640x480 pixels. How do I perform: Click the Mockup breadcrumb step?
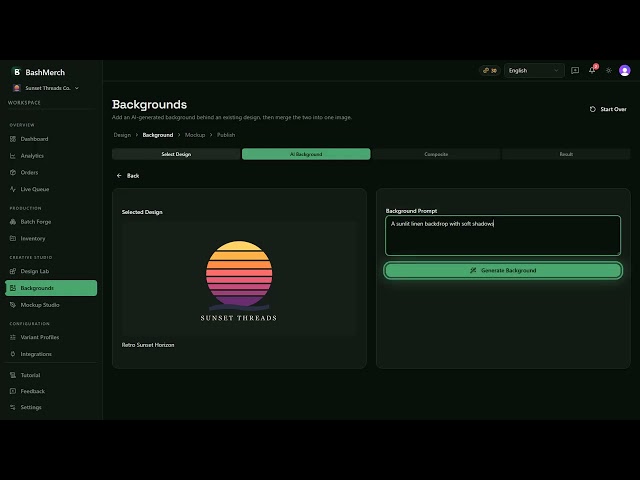pyautogui.click(x=195, y=135)
